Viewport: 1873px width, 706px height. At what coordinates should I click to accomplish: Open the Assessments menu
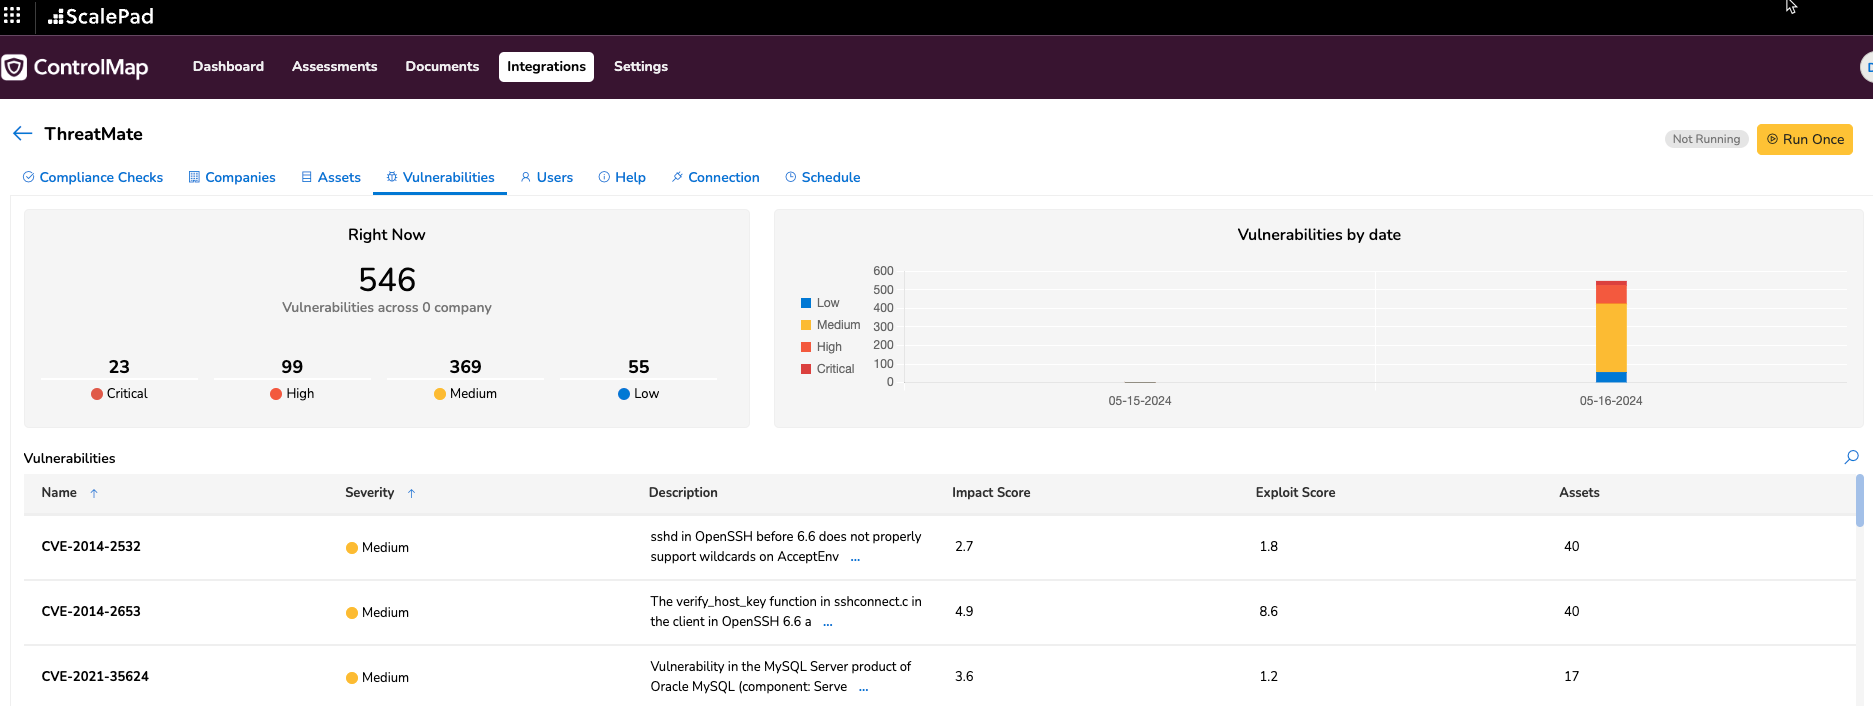pyautogui.click(x=334, y=66)
